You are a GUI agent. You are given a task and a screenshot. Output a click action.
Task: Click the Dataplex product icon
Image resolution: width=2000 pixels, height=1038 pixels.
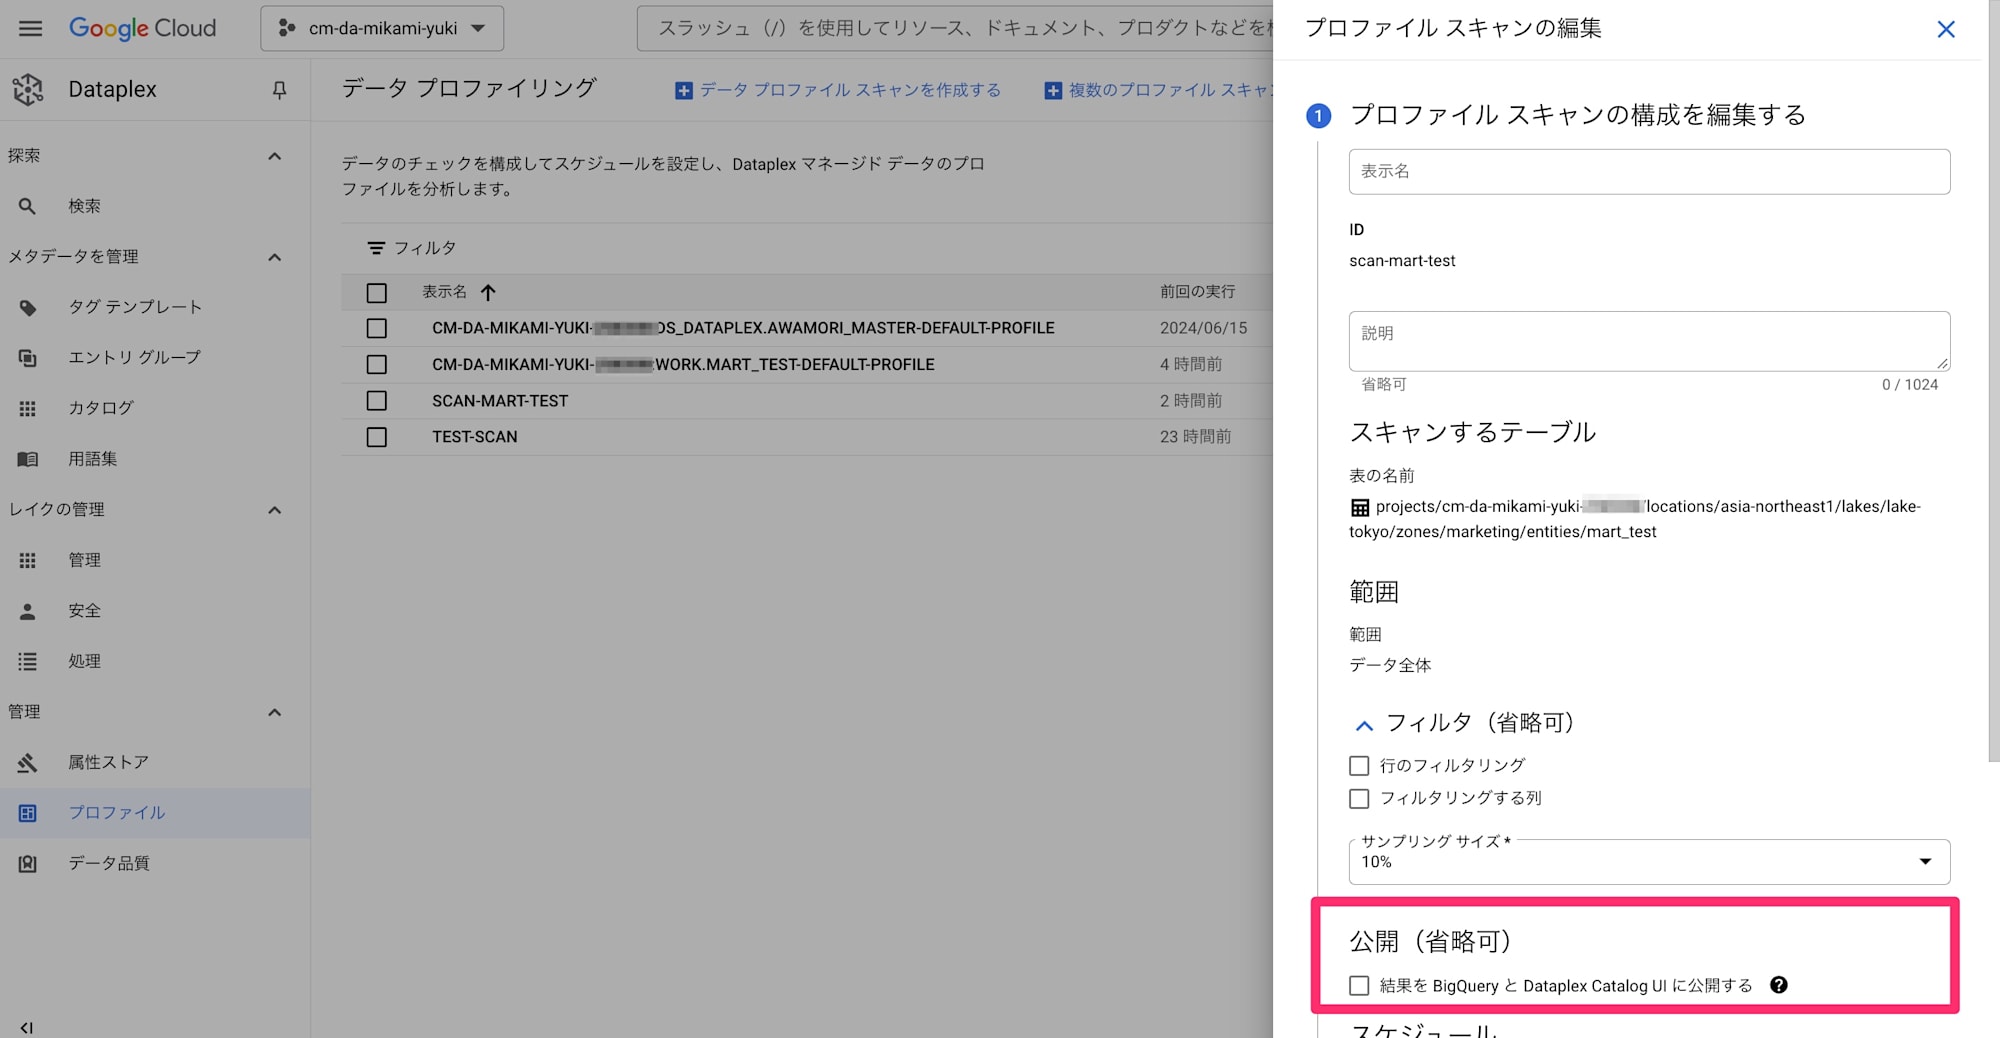[28, 89]
